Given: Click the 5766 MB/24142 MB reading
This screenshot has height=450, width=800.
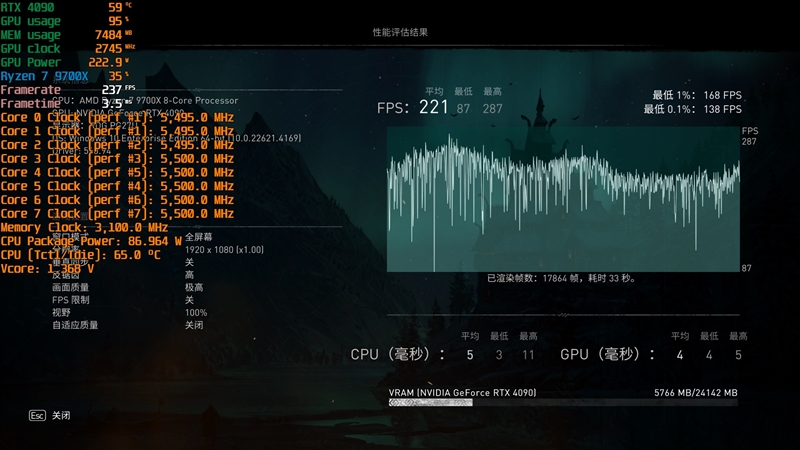Looking at the screenshot, I should [x=696, y=392].
